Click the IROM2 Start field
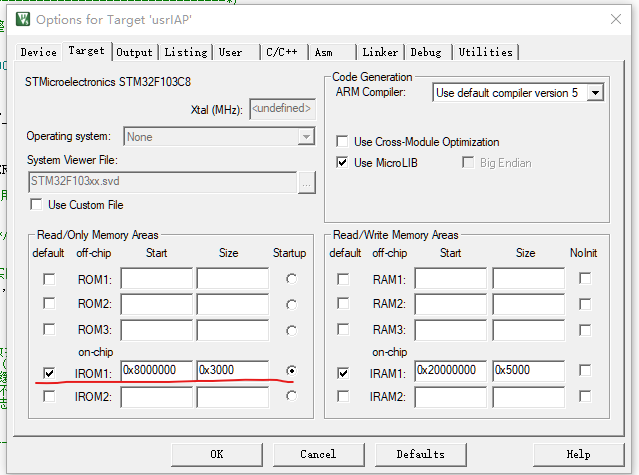 click(x=156, y=397)
